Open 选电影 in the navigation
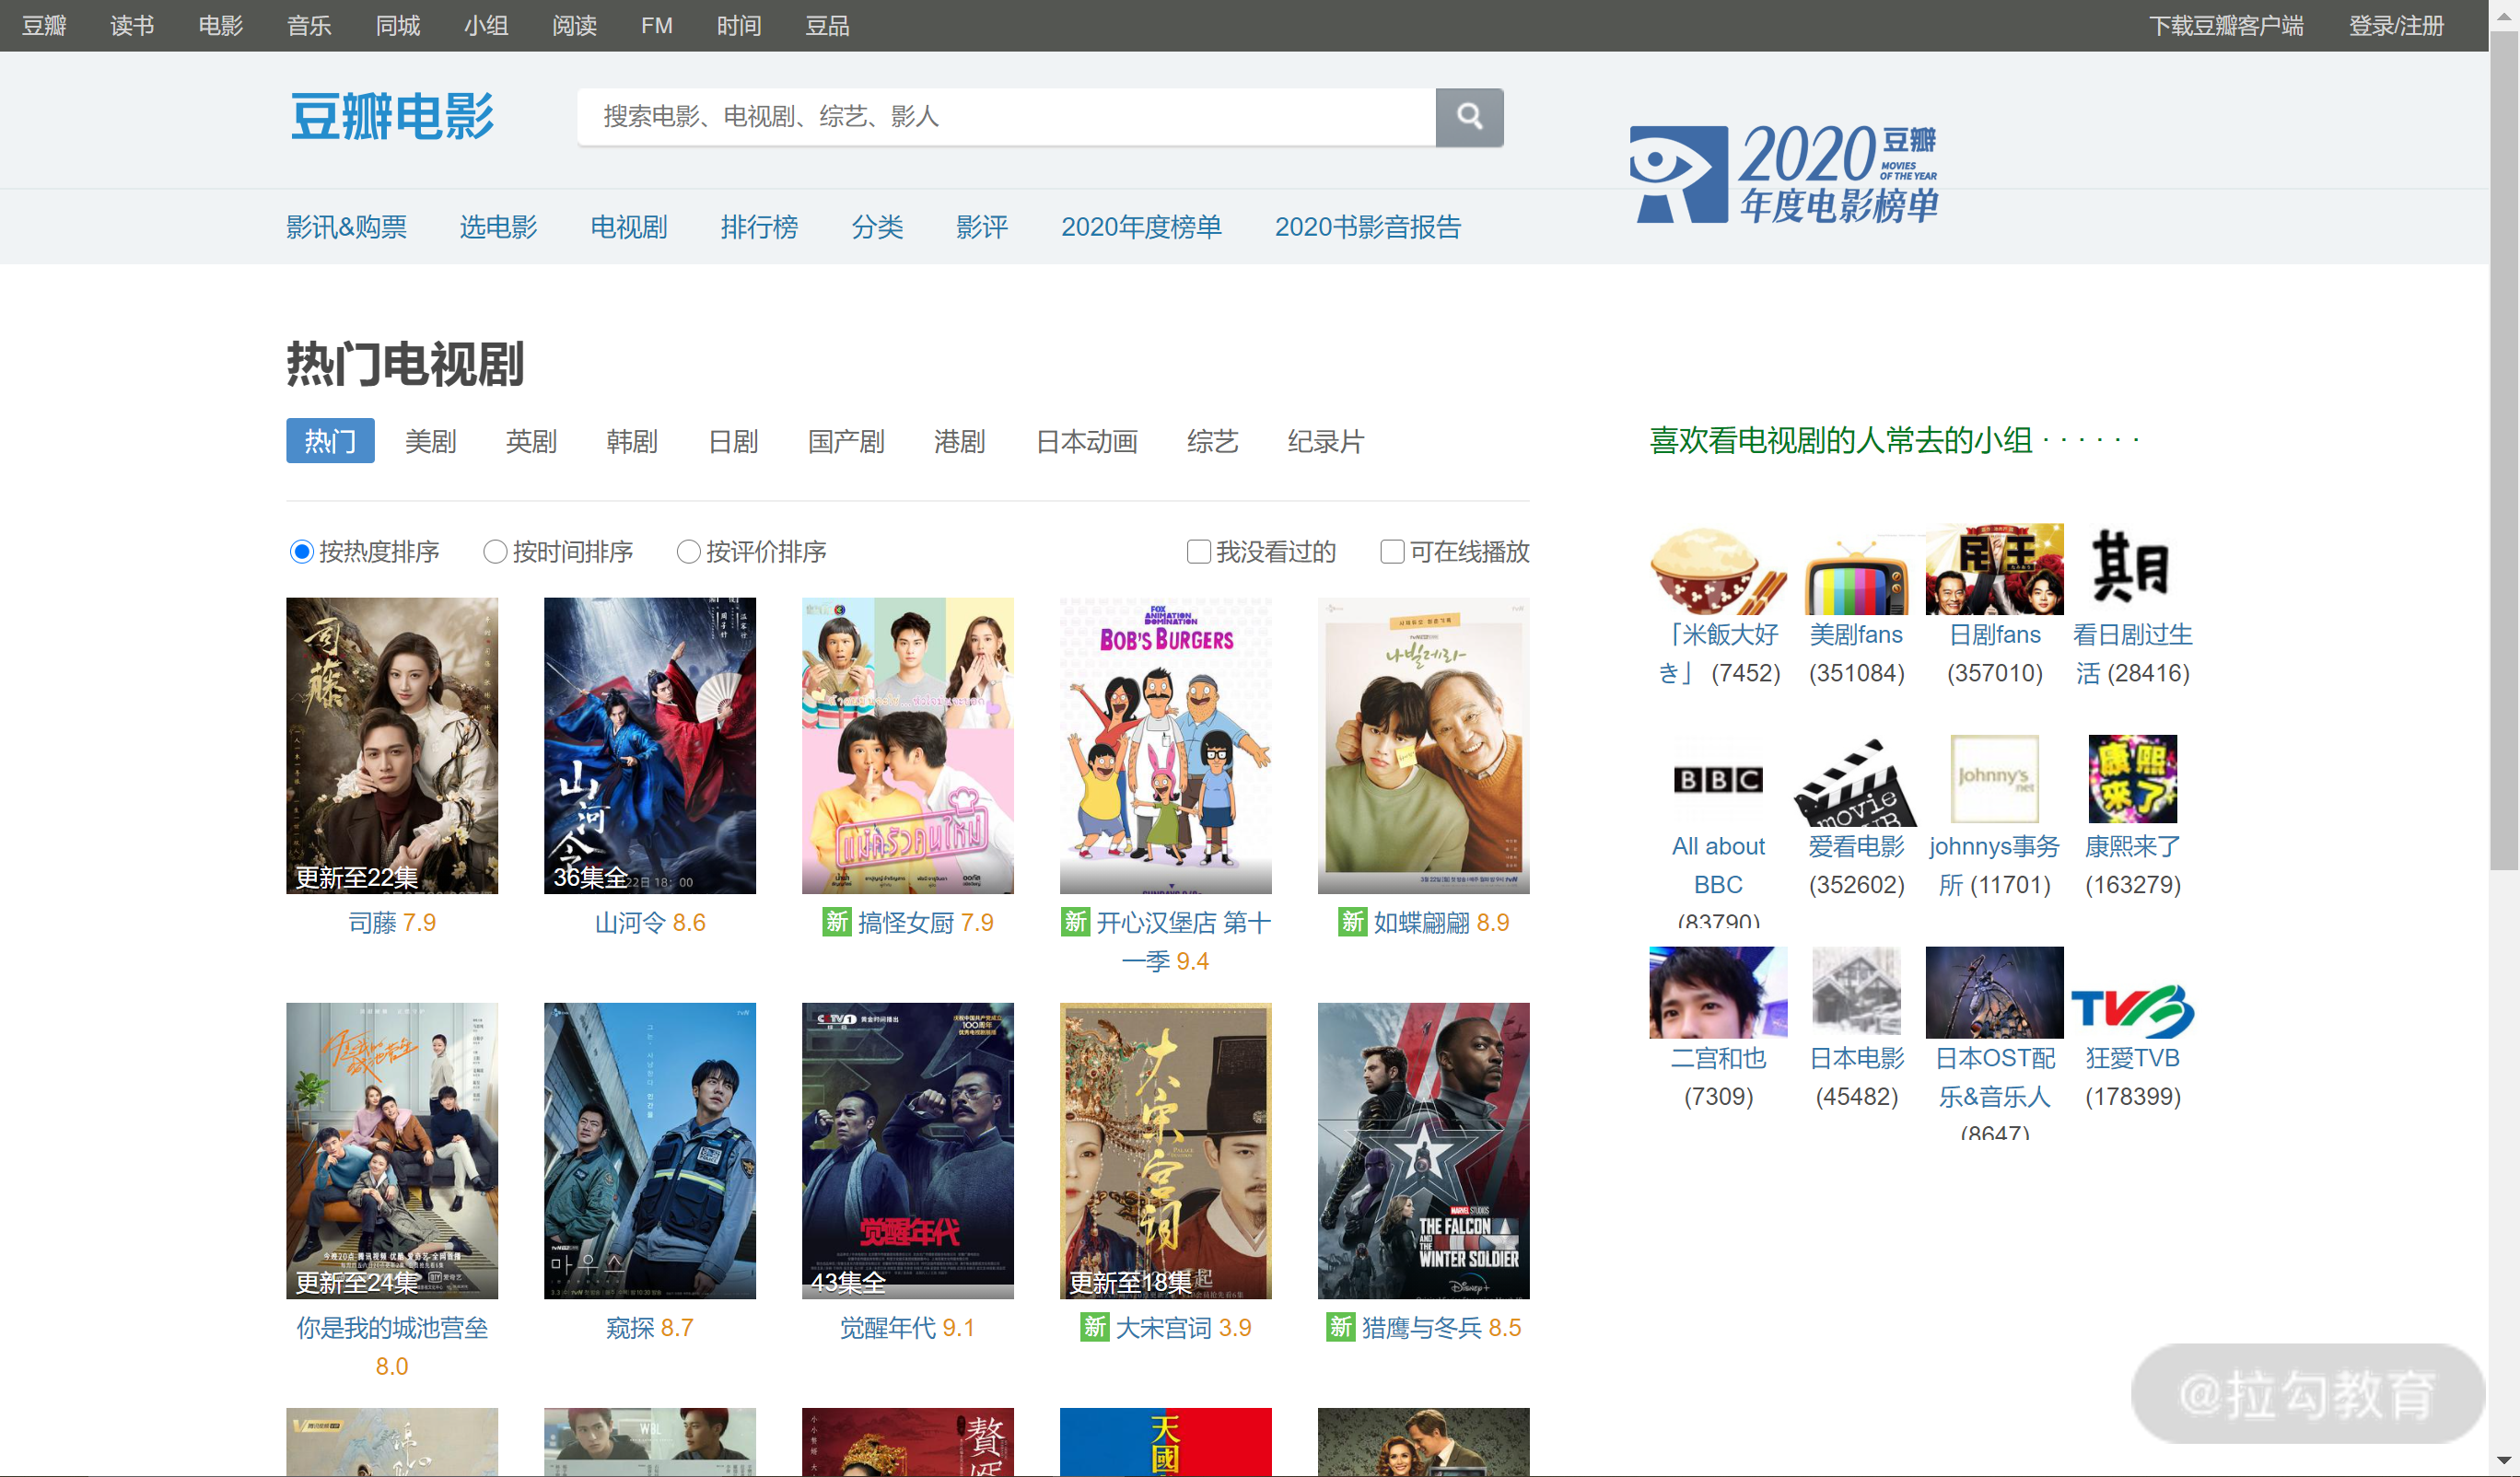2520x1477 pixels. pos(498,227)
